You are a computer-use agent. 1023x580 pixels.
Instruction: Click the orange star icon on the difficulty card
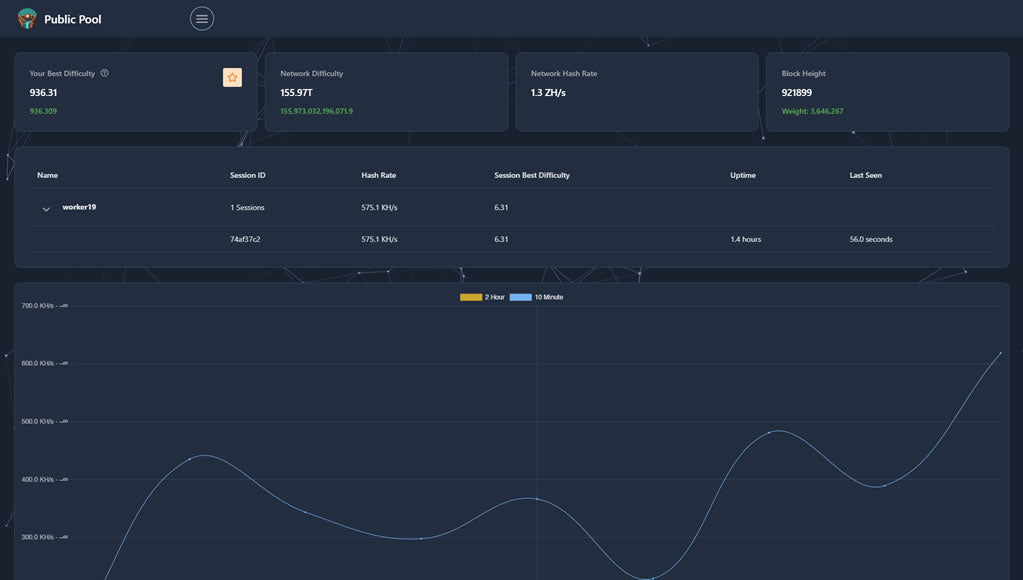pyautogui.click(x=232, y=76)
